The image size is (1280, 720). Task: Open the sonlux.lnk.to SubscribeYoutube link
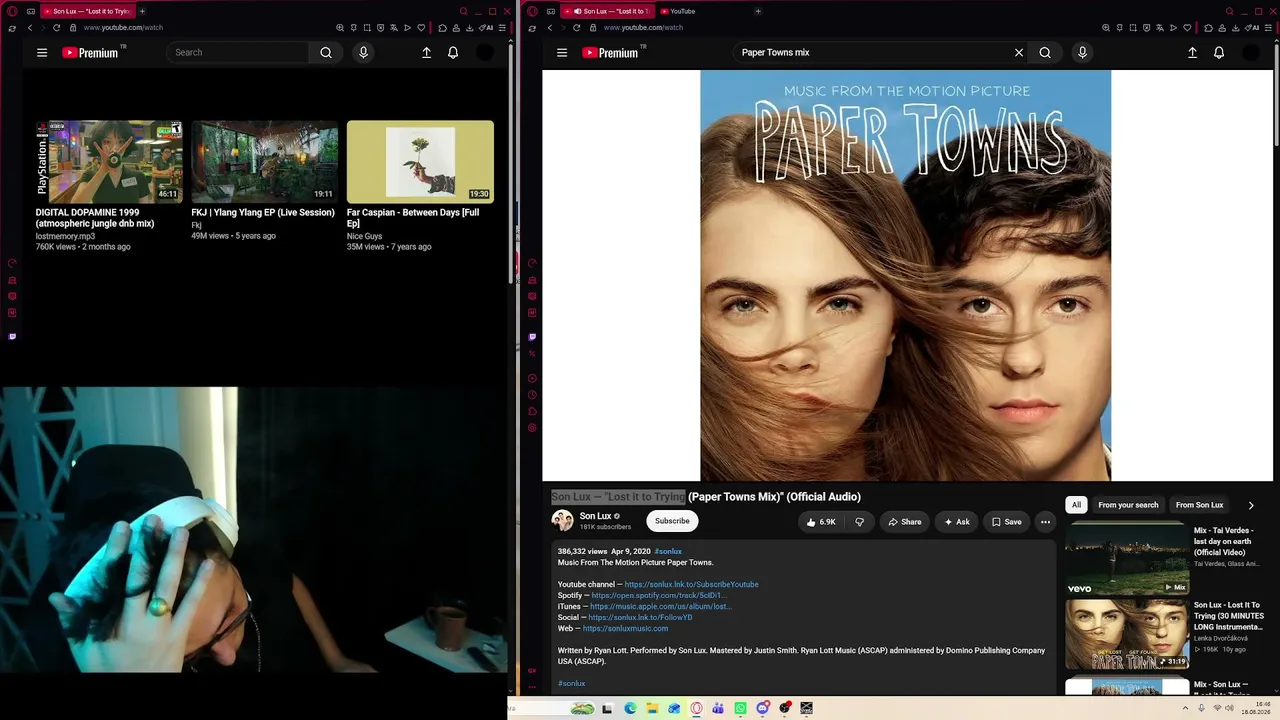point(691,585)
